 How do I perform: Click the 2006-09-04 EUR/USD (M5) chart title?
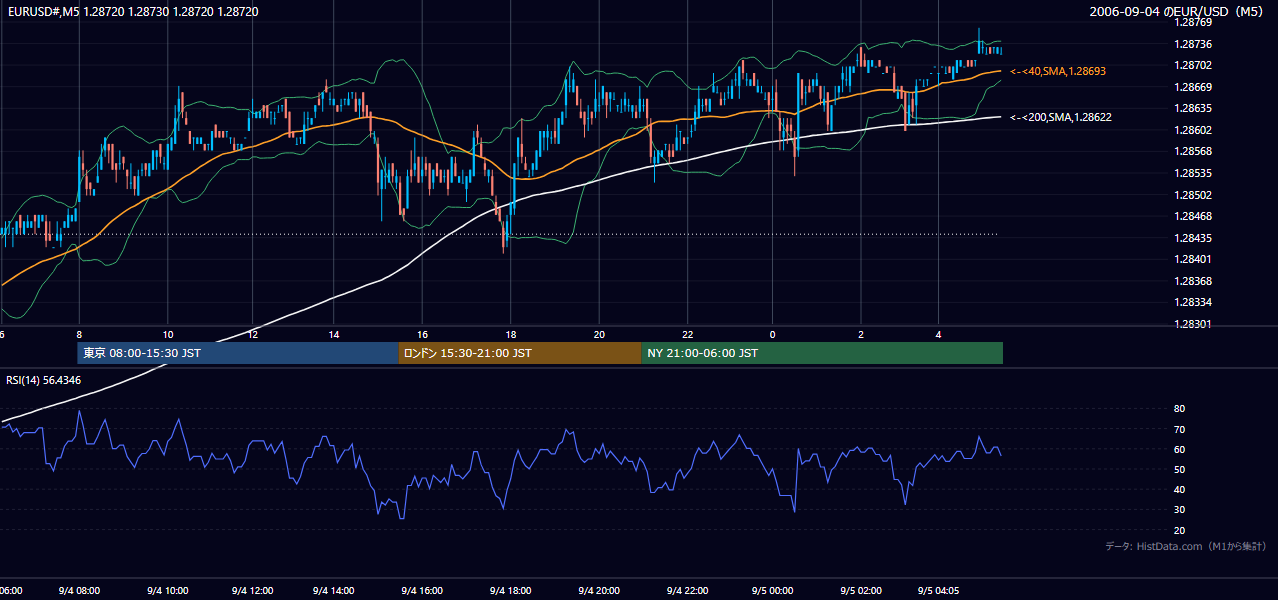pyautogui.click(x=1178, y=12)
